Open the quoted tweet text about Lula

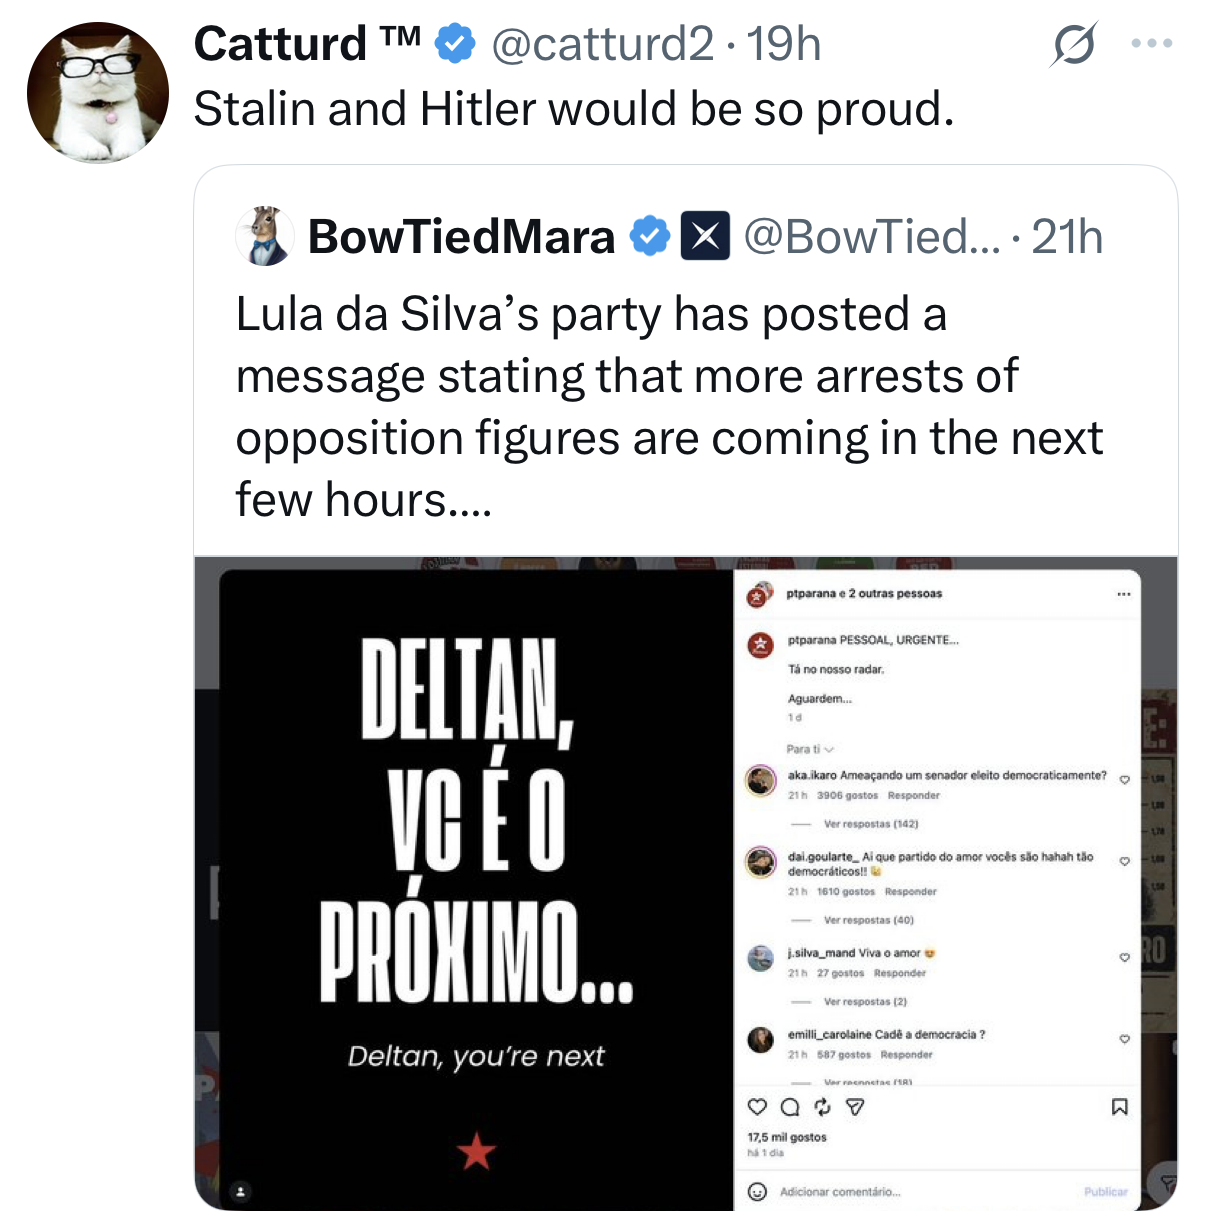669,407
